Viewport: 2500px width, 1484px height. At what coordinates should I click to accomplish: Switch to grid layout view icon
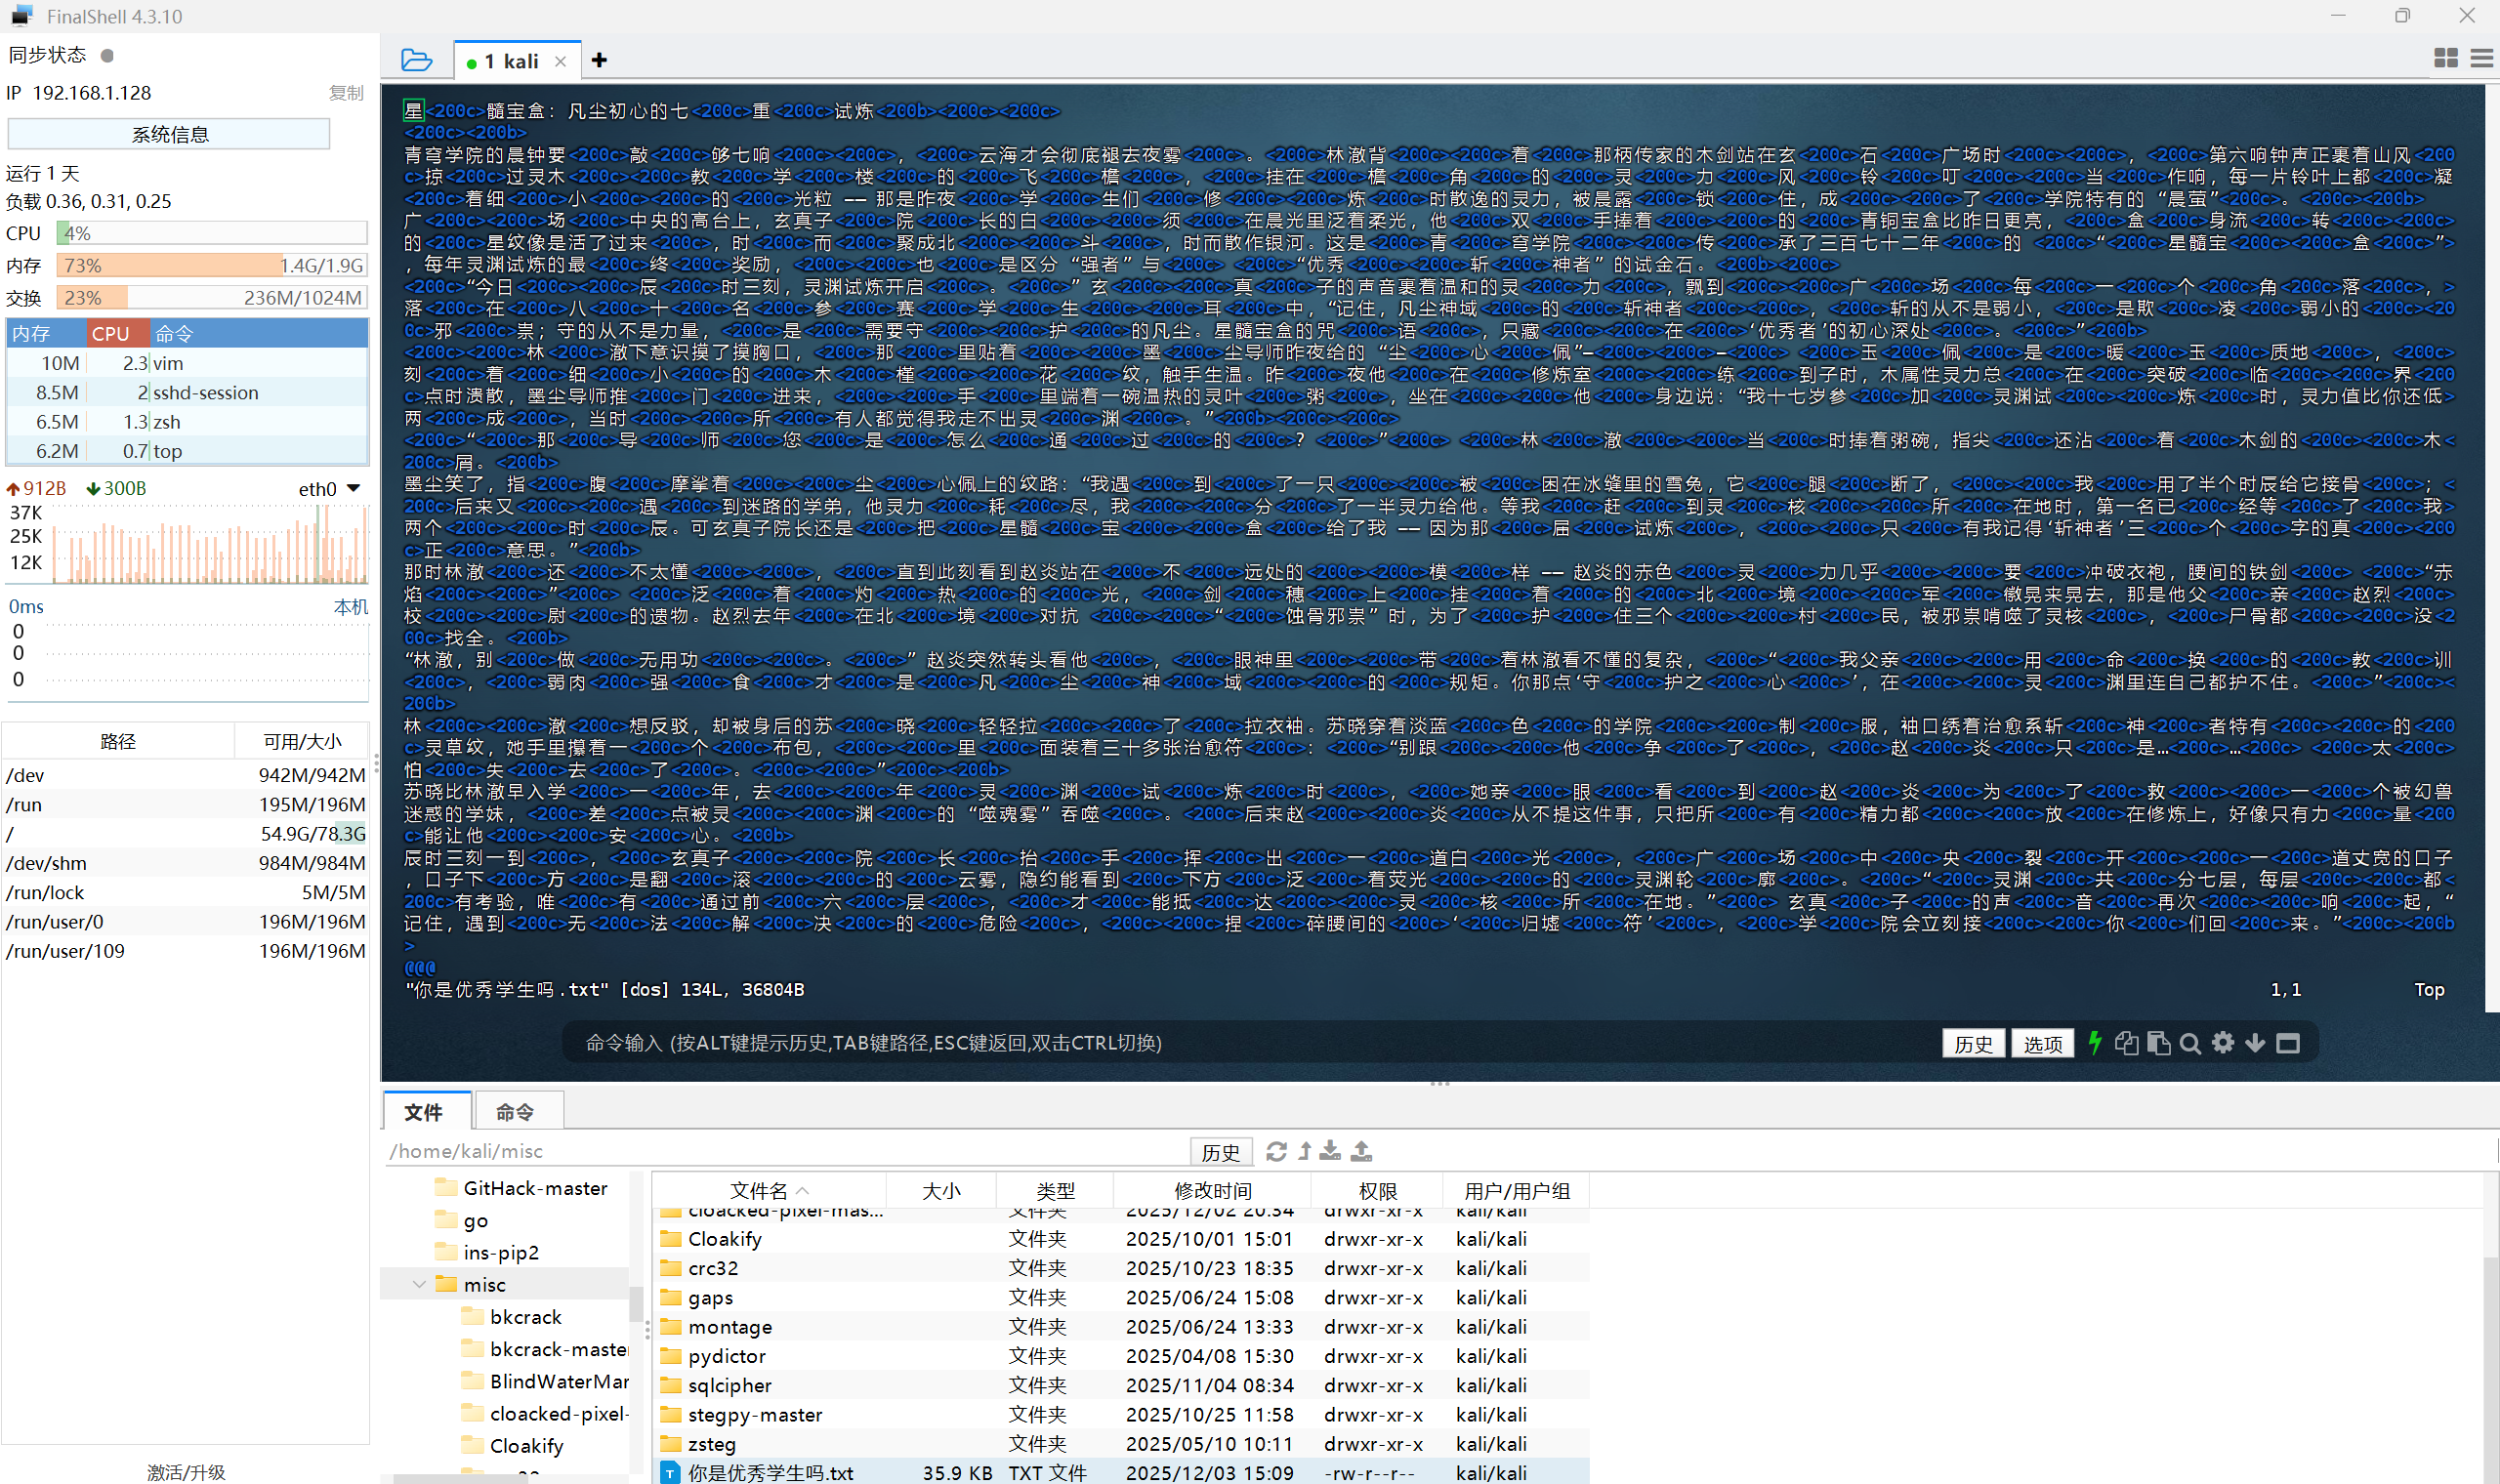click(x=2445, y=59)
